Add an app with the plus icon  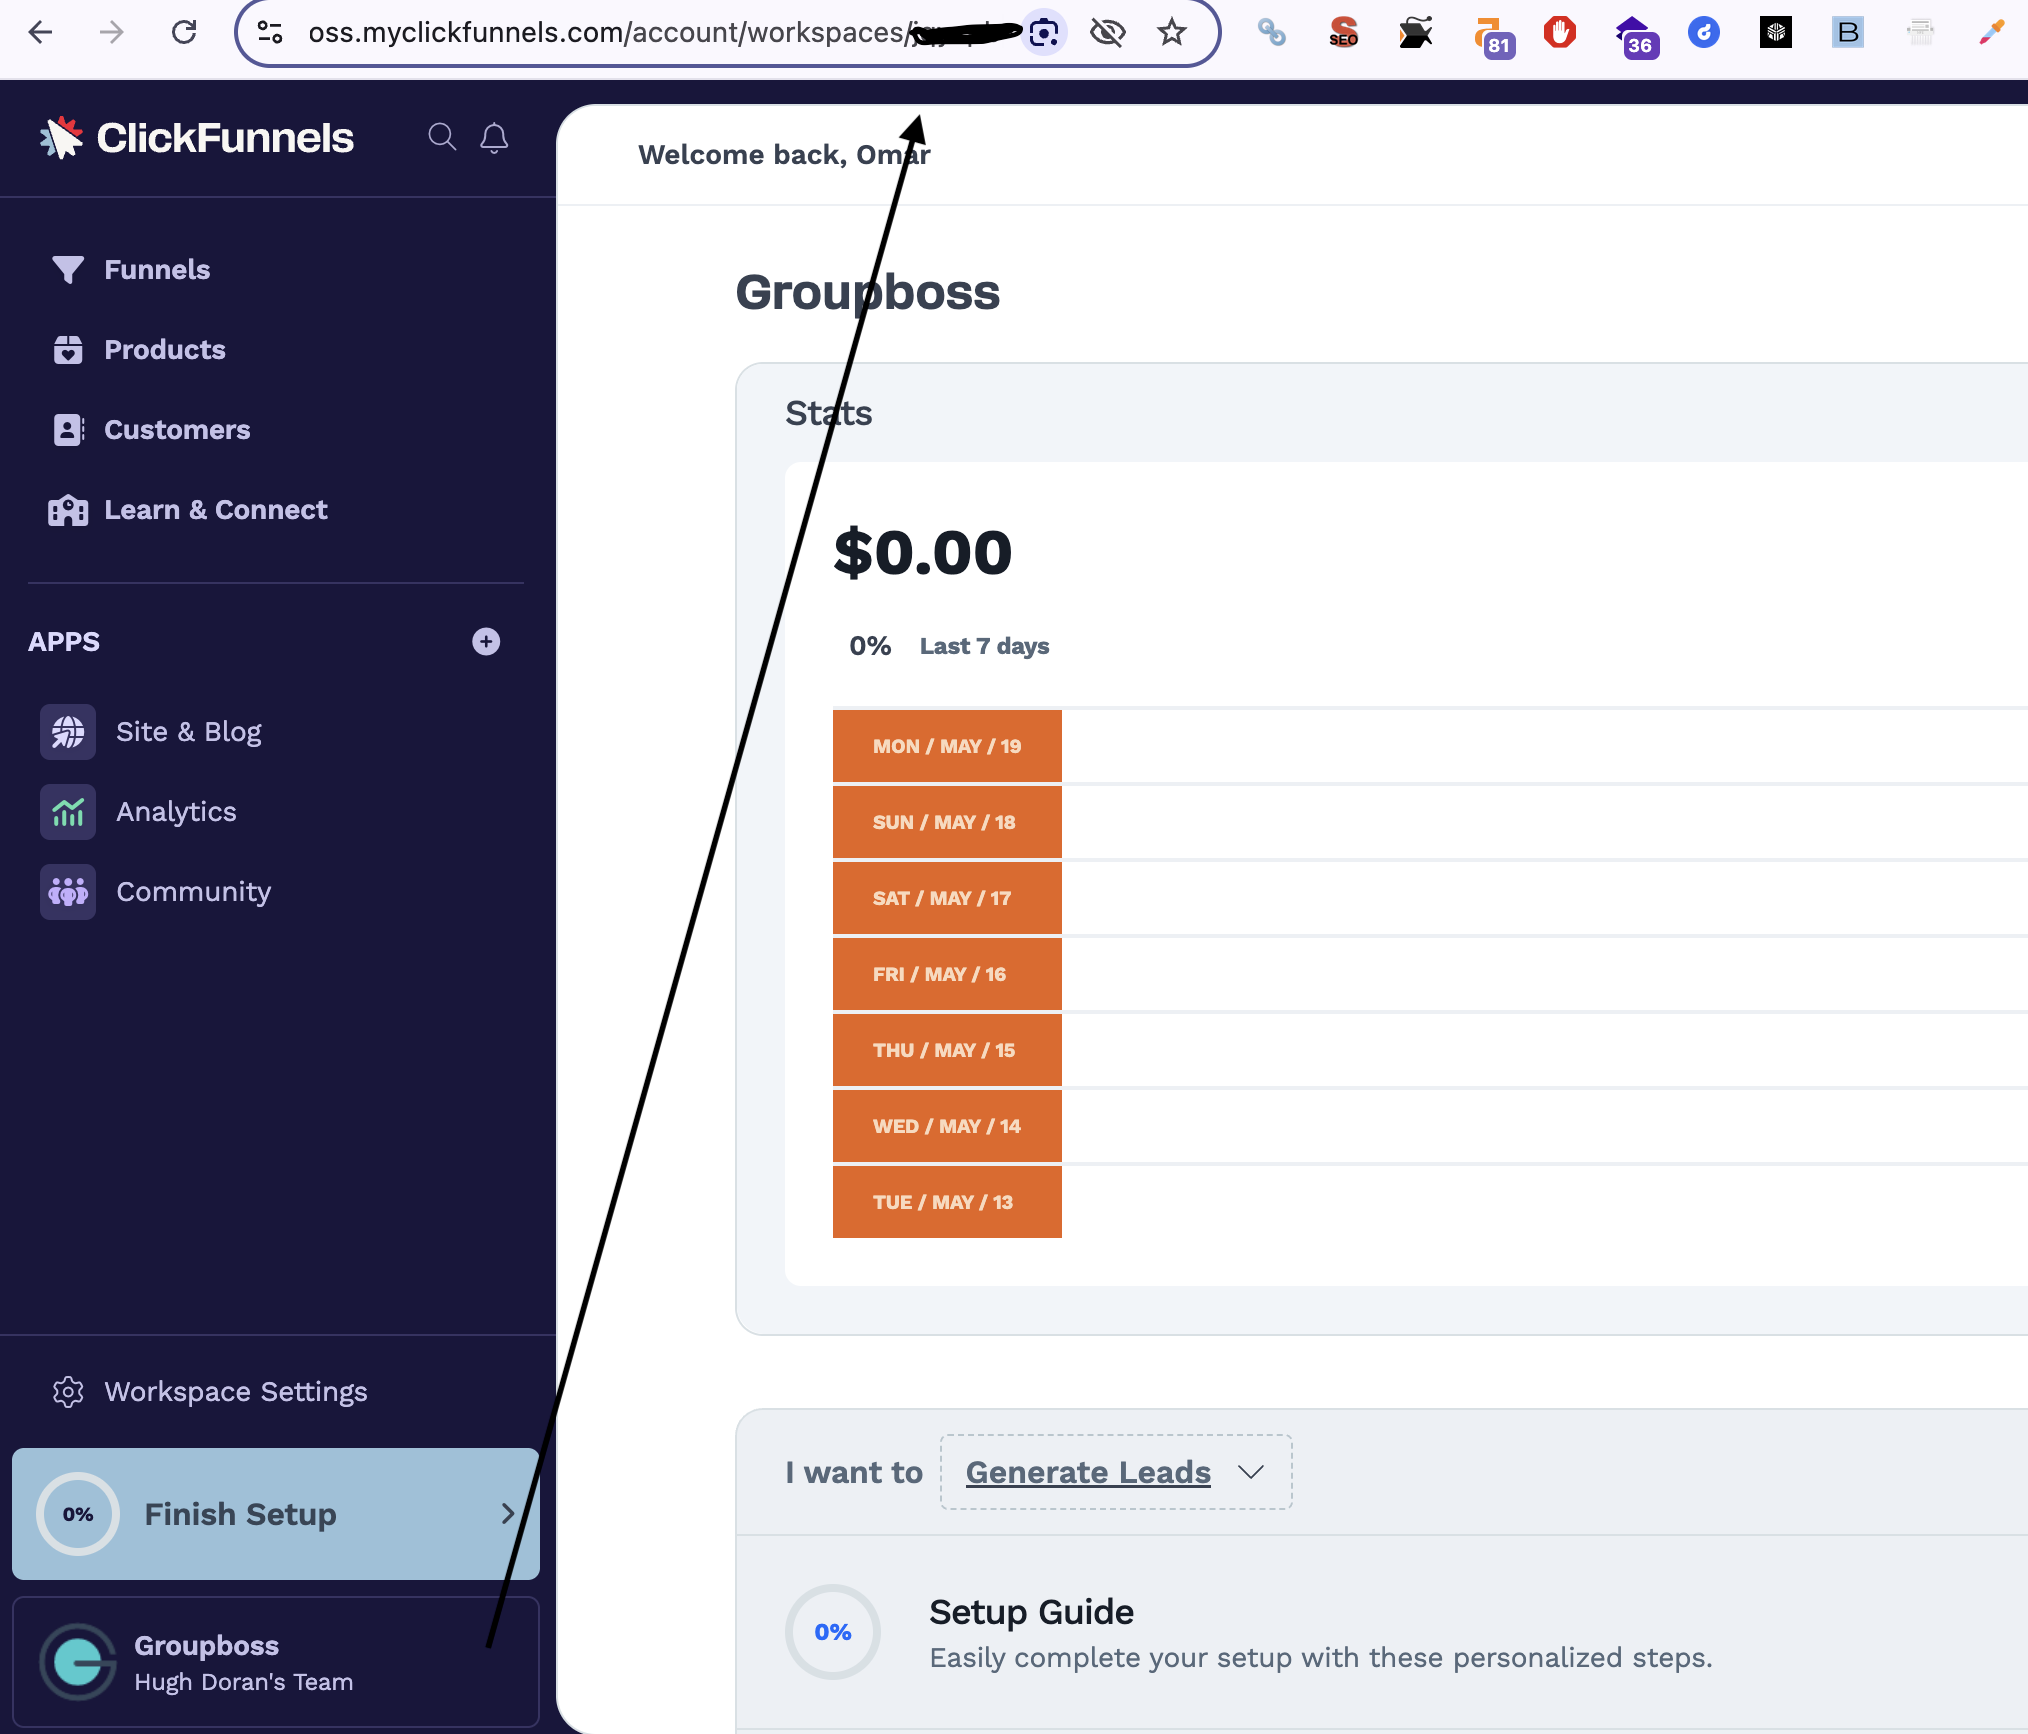click(486, 642)
